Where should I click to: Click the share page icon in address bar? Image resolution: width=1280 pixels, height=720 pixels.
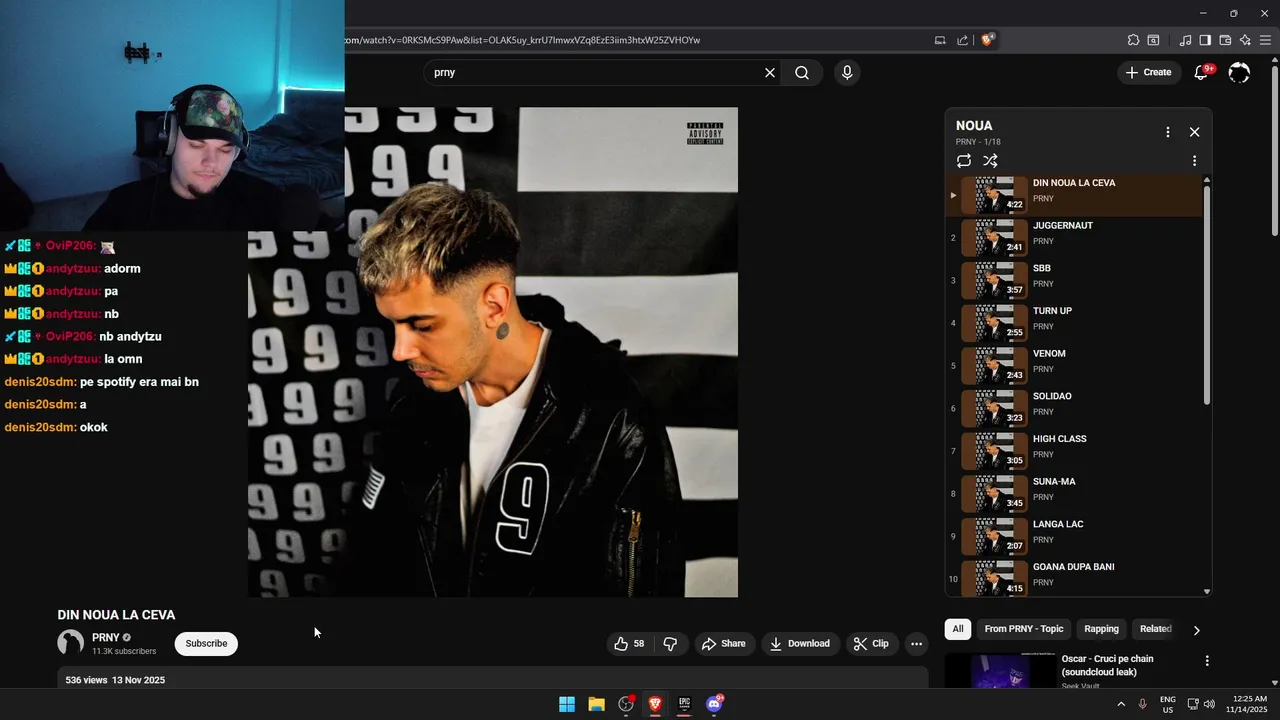coord(962,40)
